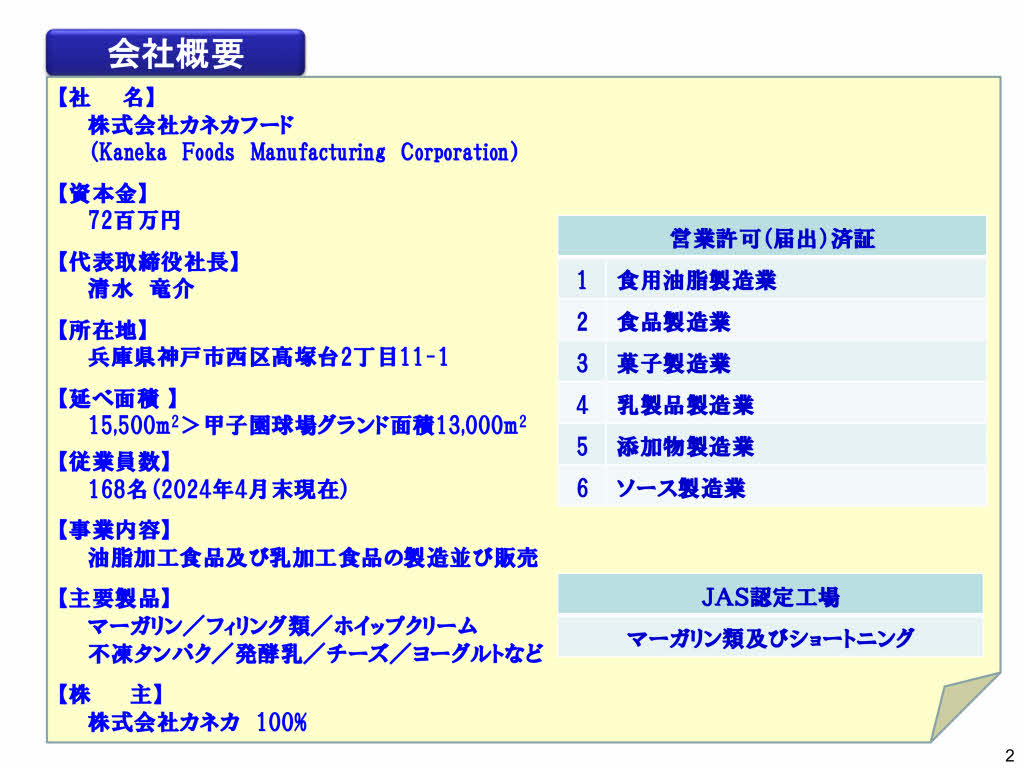Screen dimensions: 1024x768
Task: Click the 【資本金】 heading
Action: tap(103, 193)
